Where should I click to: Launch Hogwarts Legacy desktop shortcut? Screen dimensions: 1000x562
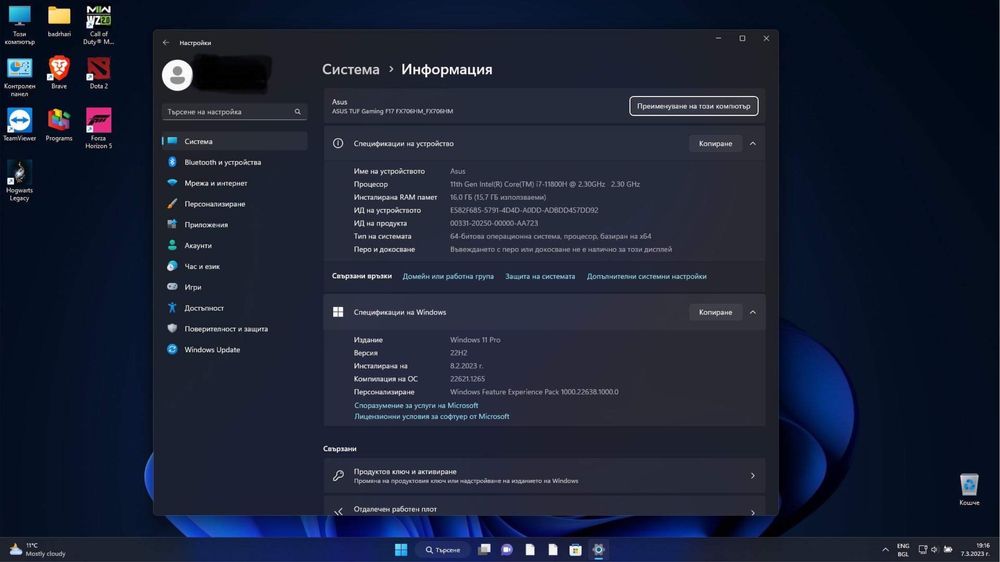point(20,181)
